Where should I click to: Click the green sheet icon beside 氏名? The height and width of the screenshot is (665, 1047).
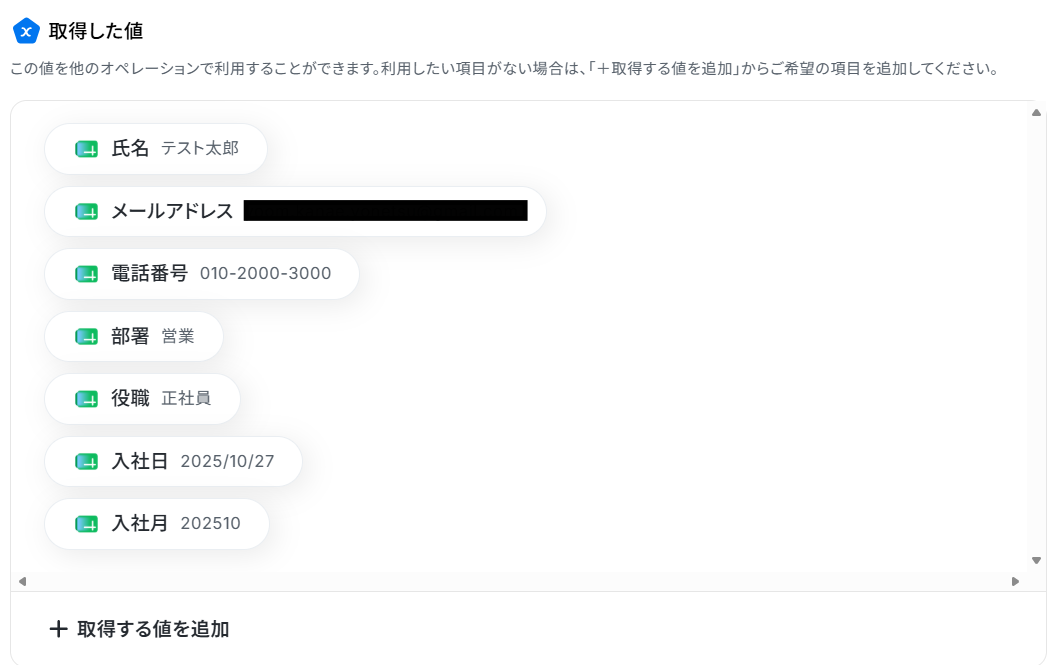click(86, 149)
